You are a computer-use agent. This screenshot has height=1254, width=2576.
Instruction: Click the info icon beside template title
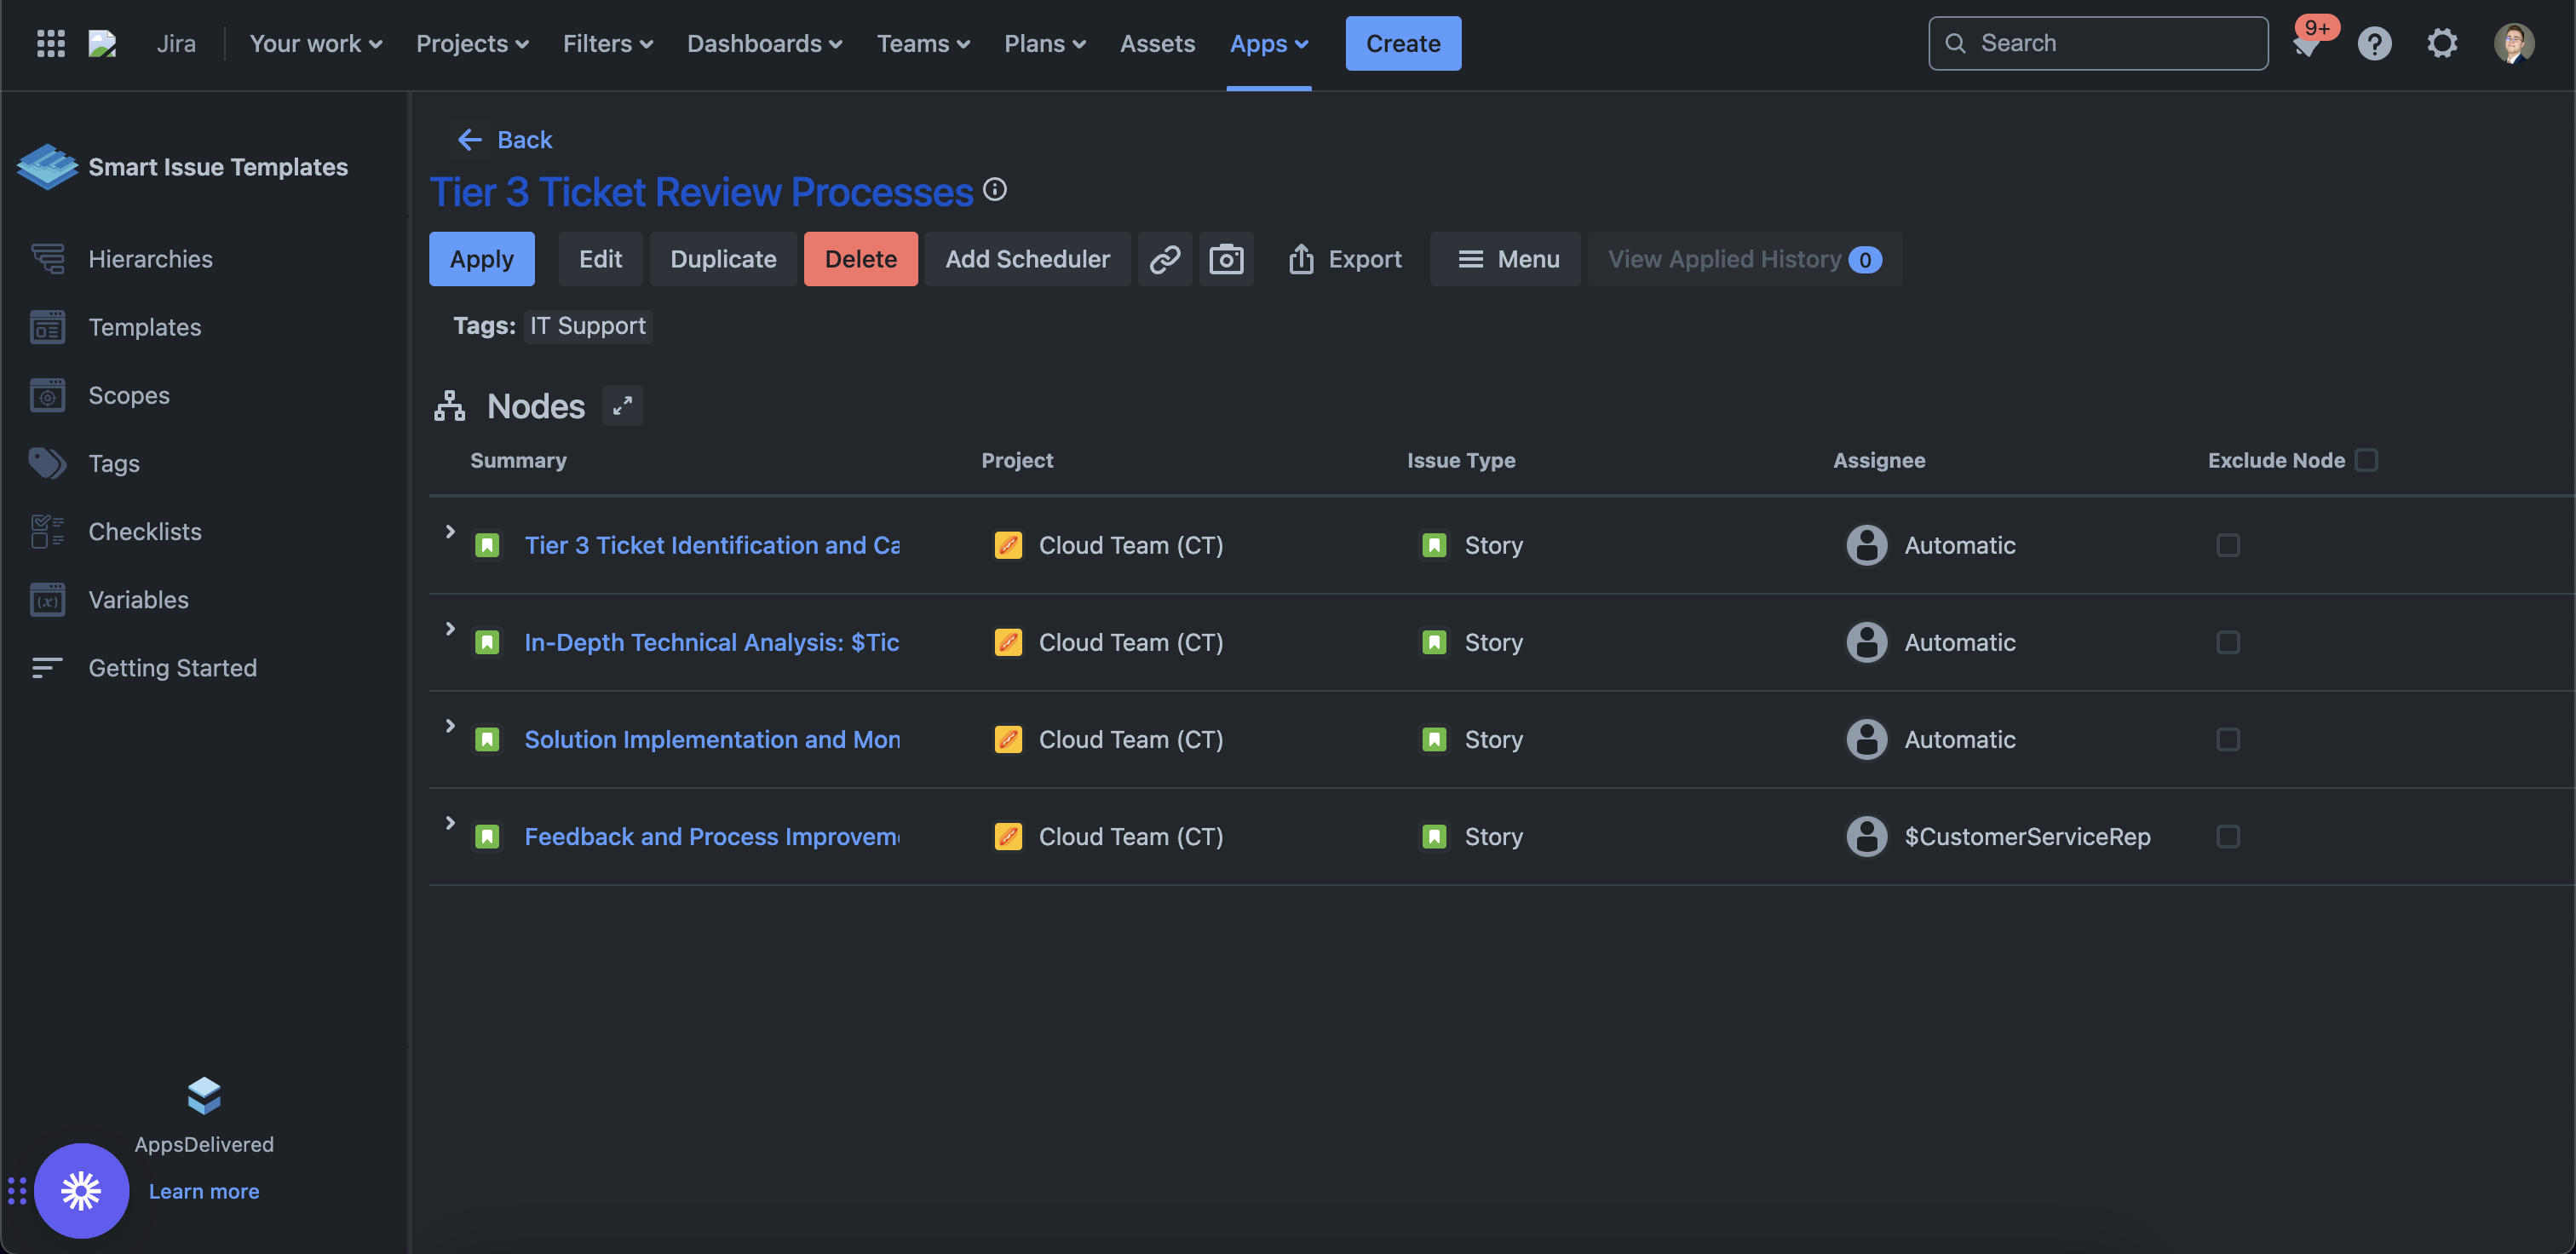(x=994, y=190)
